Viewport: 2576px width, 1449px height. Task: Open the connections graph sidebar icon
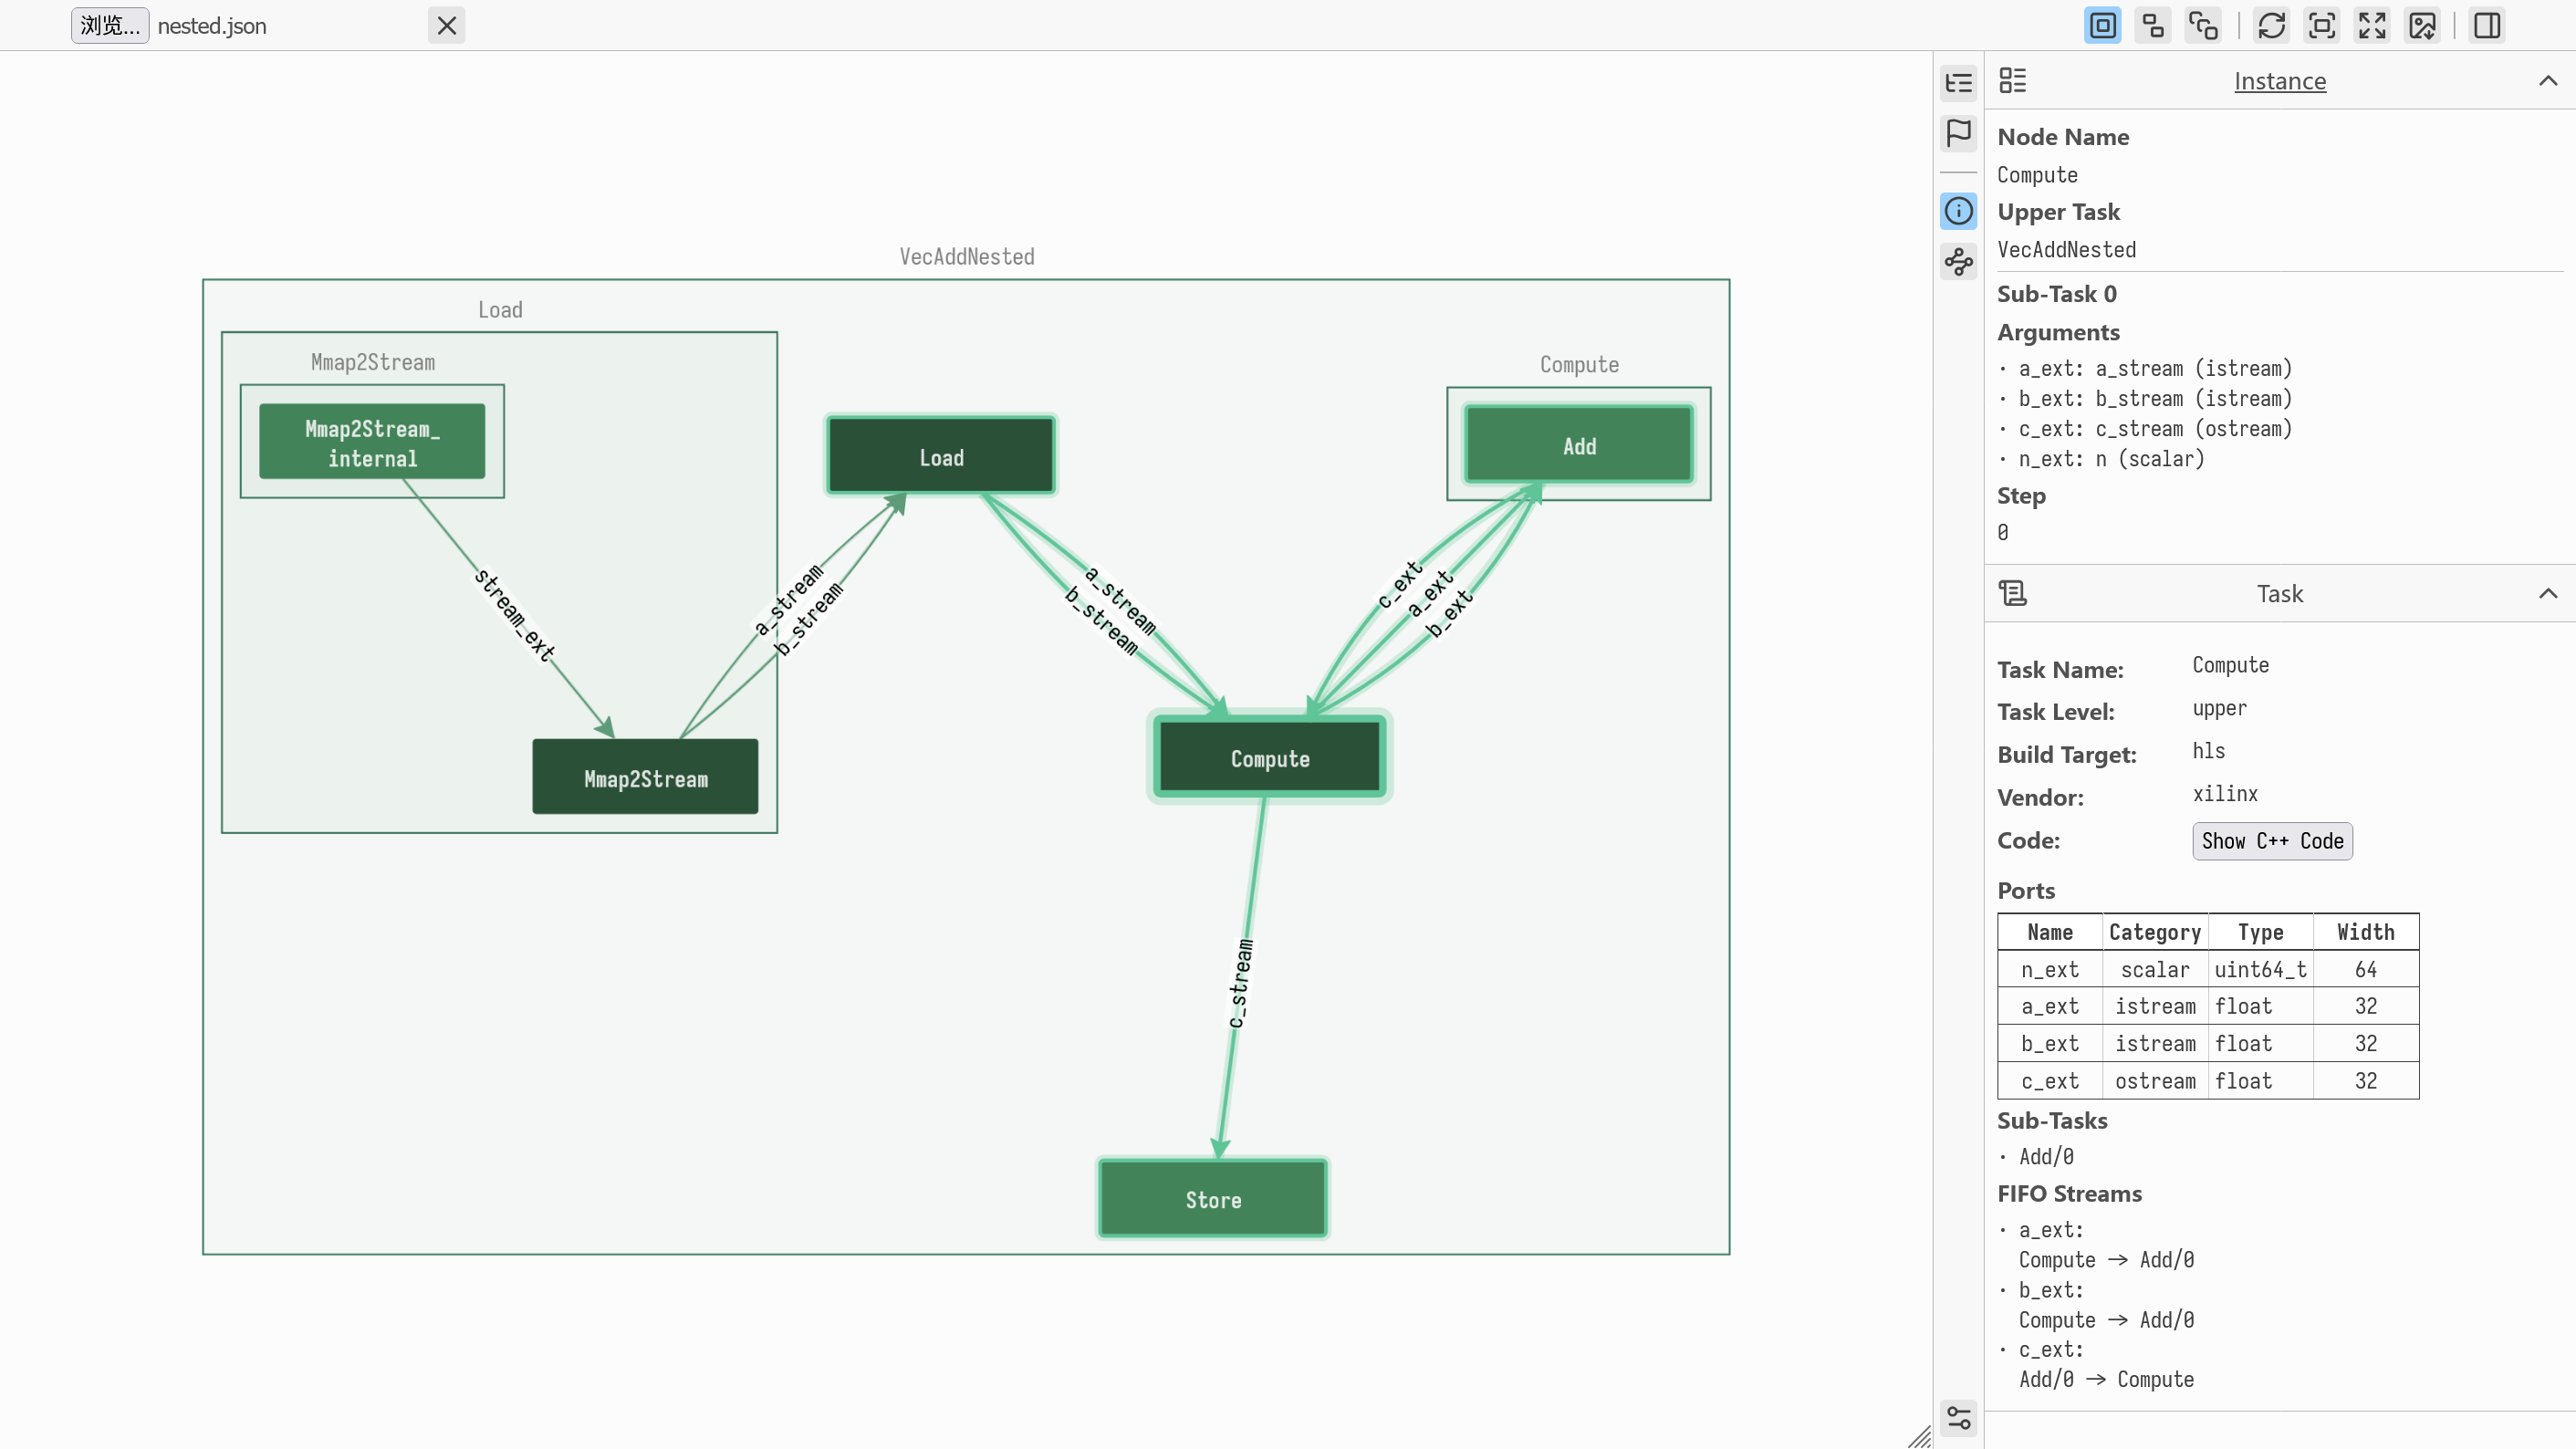(1959, 262)
